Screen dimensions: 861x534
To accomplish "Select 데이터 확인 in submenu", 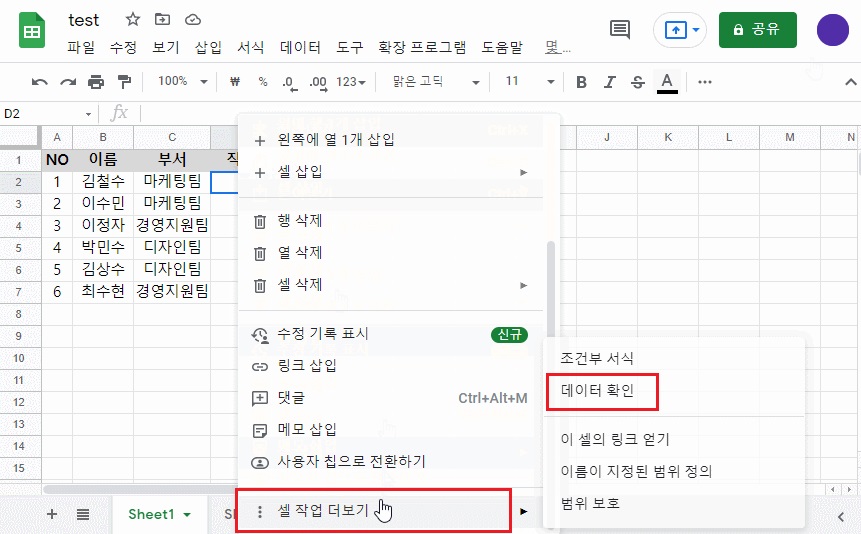I will [x=674, y=391].
